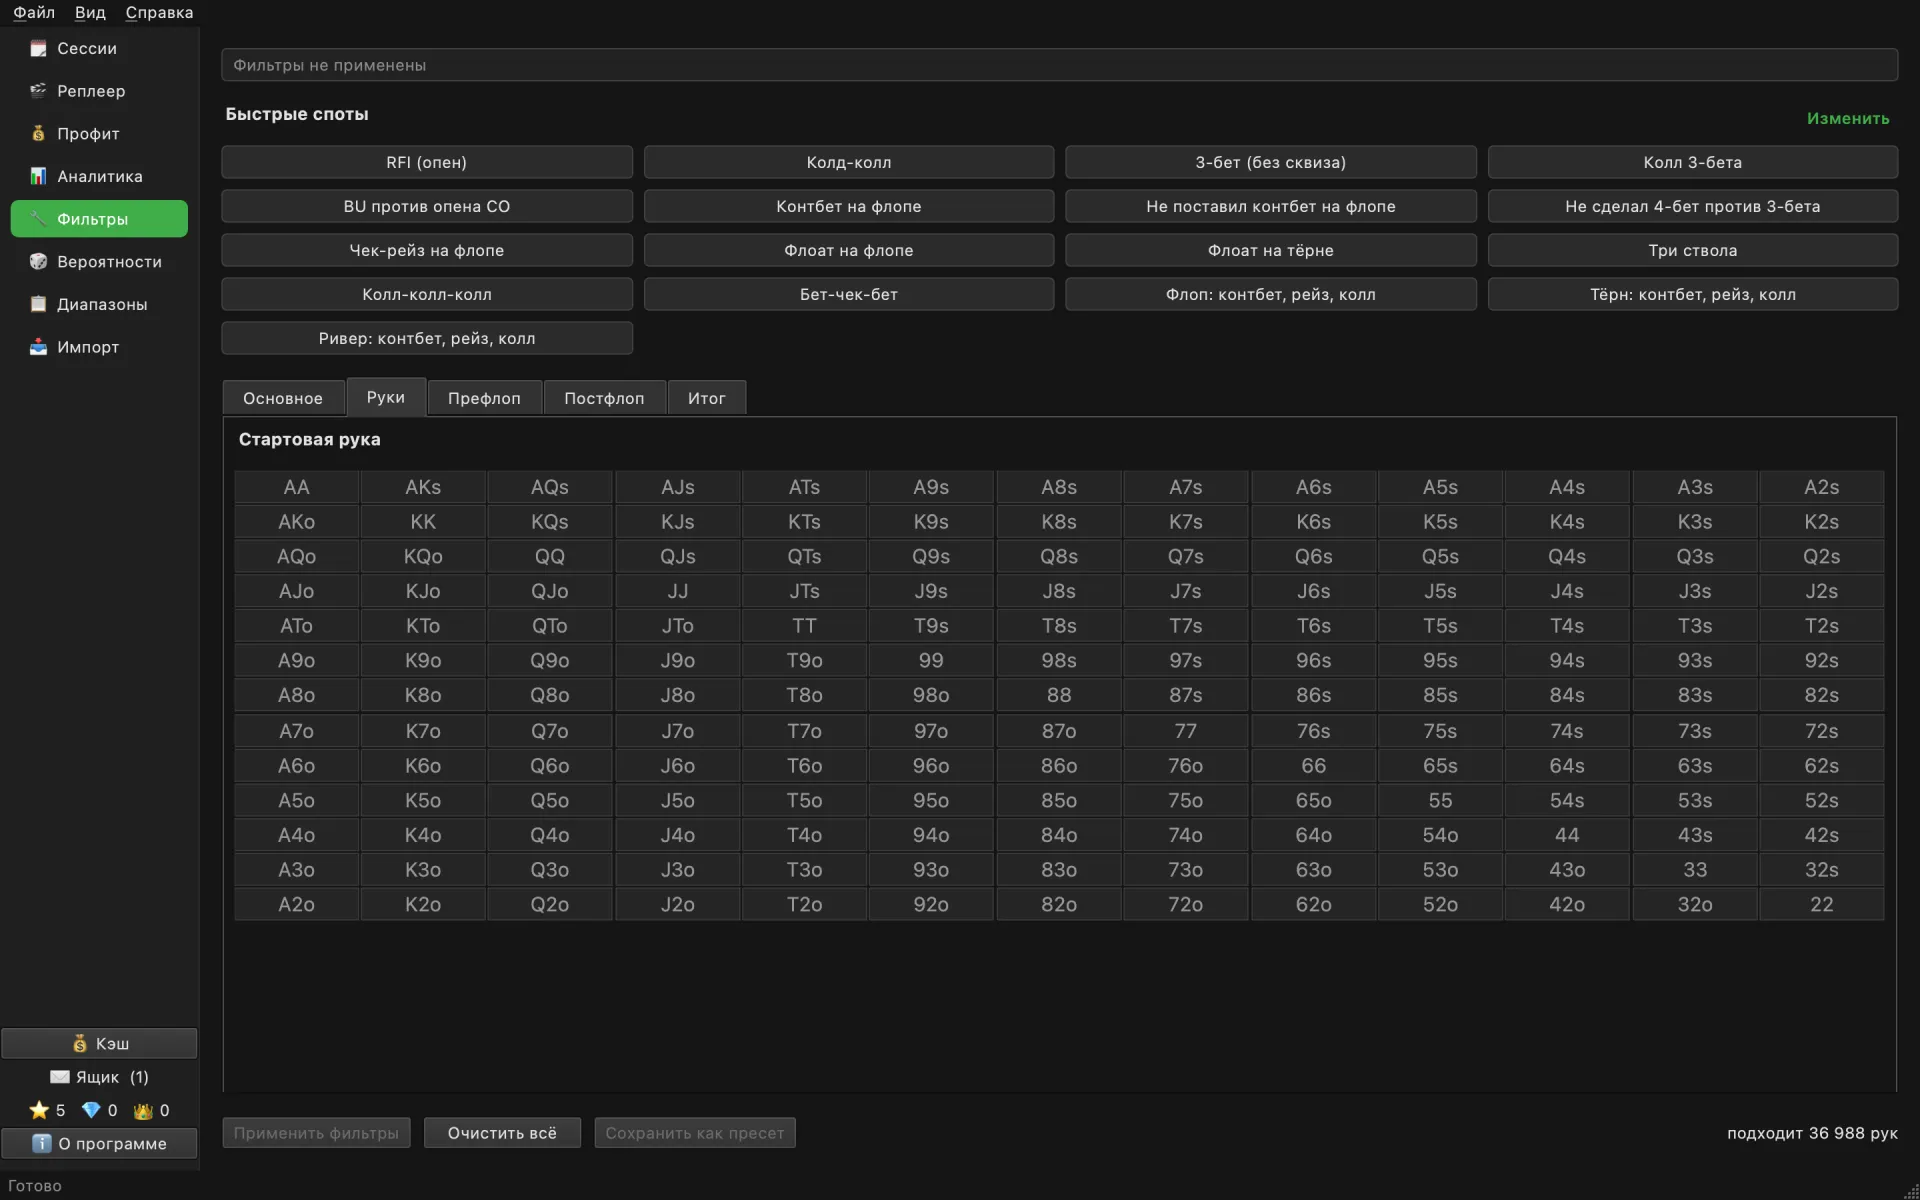Open the Вид menu

[x=90, y=12]
